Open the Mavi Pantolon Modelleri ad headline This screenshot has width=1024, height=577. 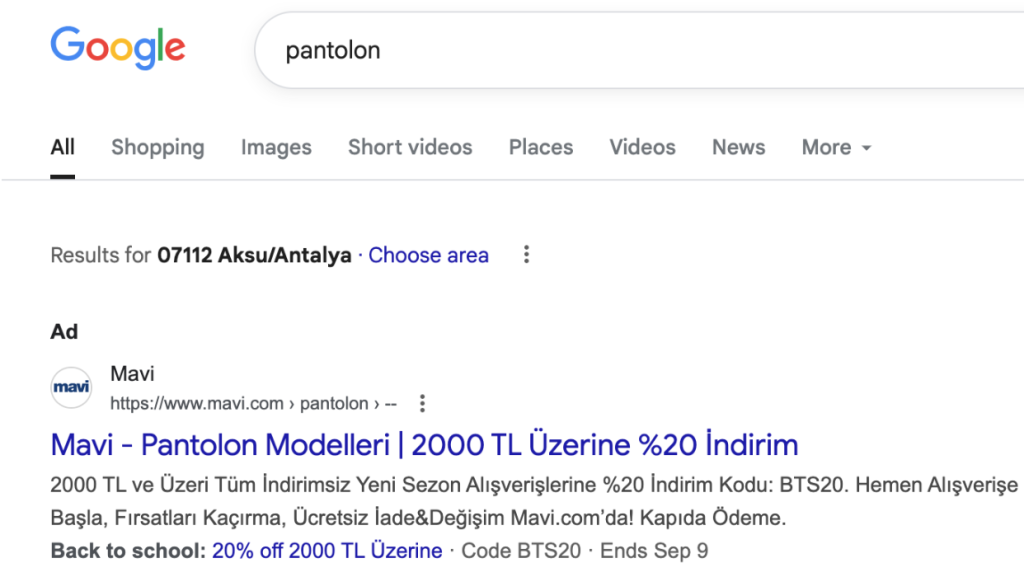[x=424, y=444]
